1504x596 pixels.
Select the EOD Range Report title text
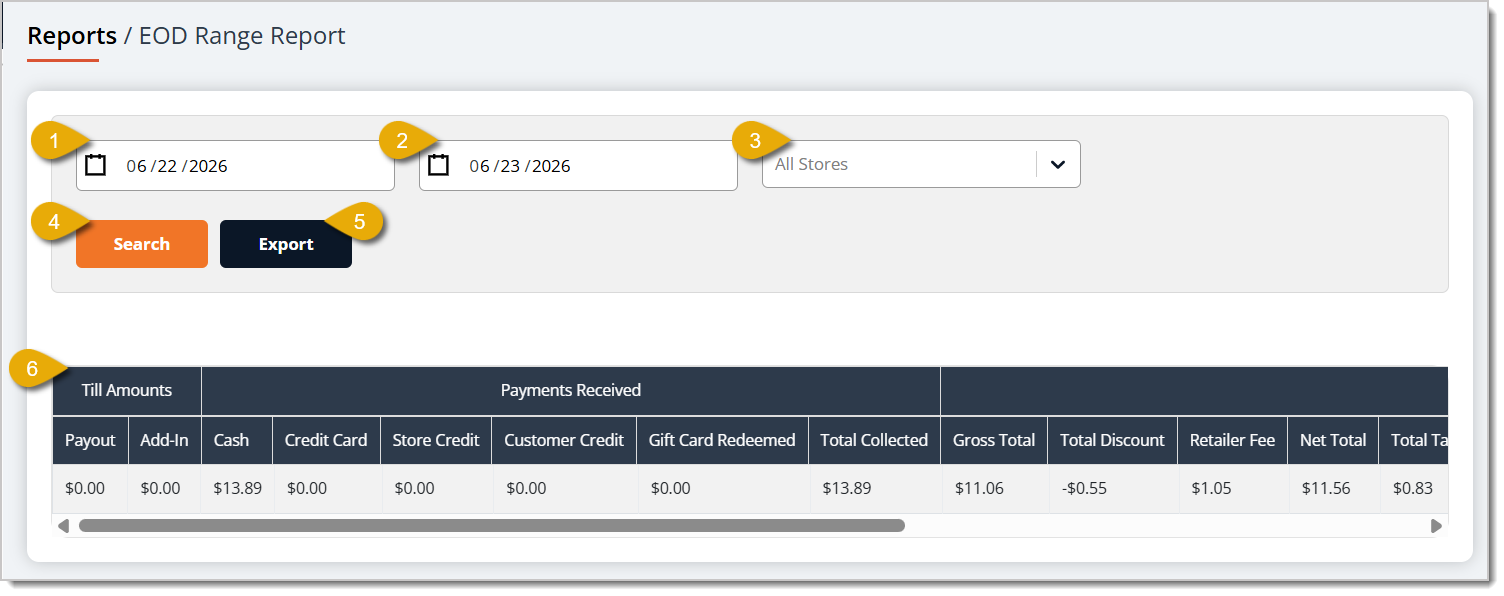(x=242, y=36)
